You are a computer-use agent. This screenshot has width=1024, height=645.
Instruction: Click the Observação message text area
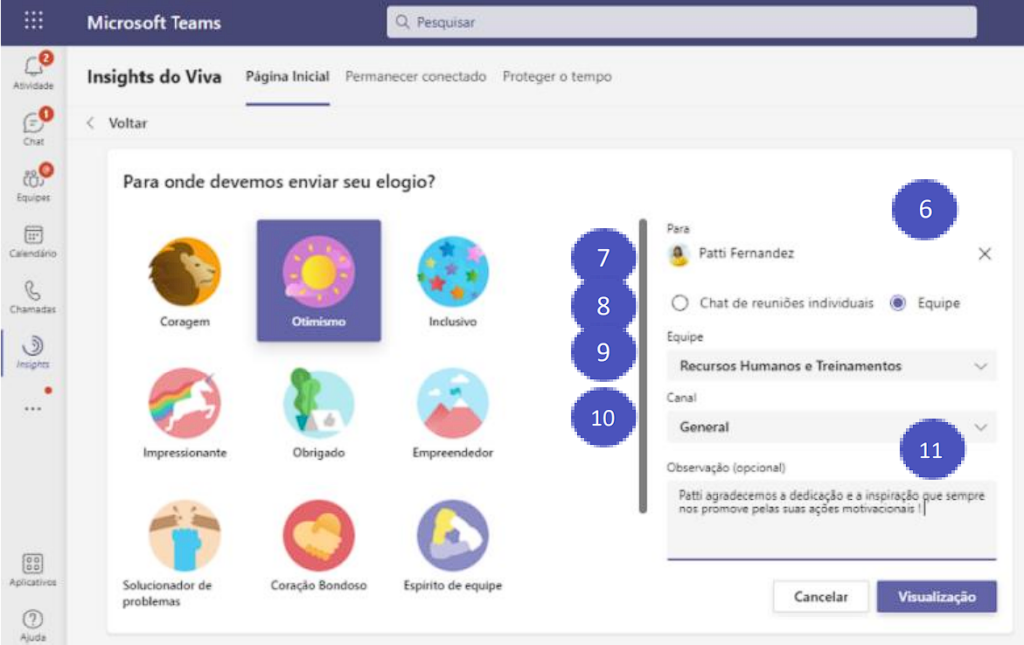831,520
